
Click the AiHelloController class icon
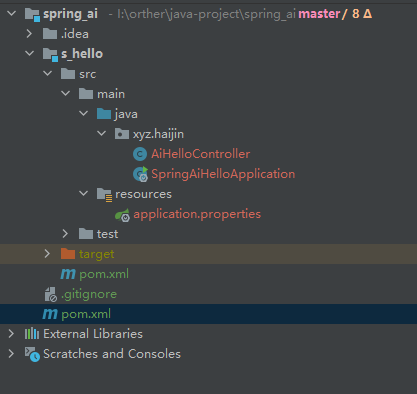click(140, 154)
